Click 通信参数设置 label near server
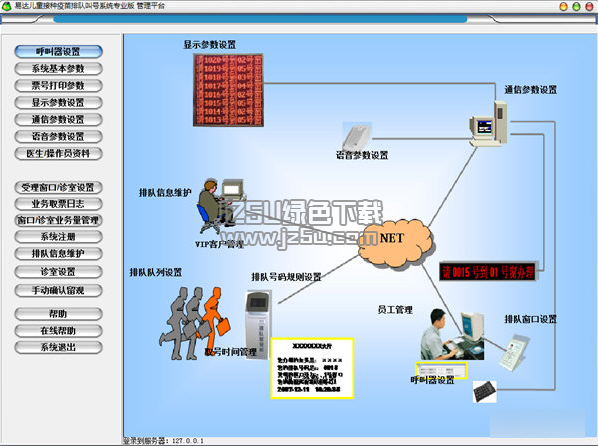 530,90
